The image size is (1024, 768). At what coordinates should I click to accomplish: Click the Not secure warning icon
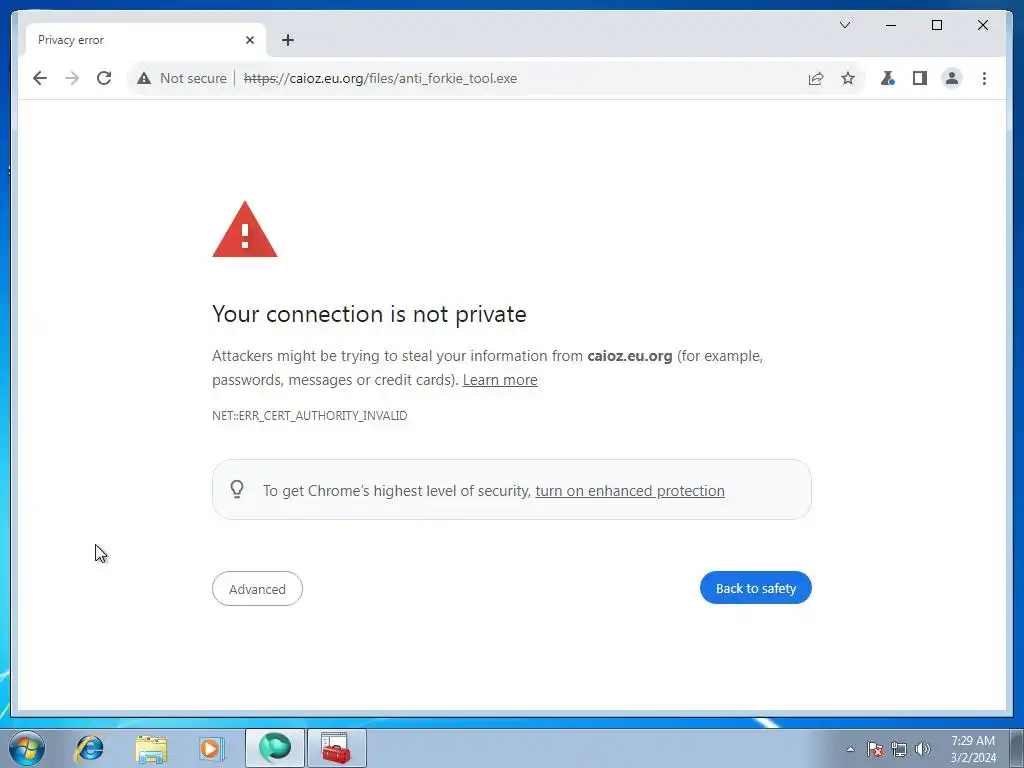tap(144, 78)
